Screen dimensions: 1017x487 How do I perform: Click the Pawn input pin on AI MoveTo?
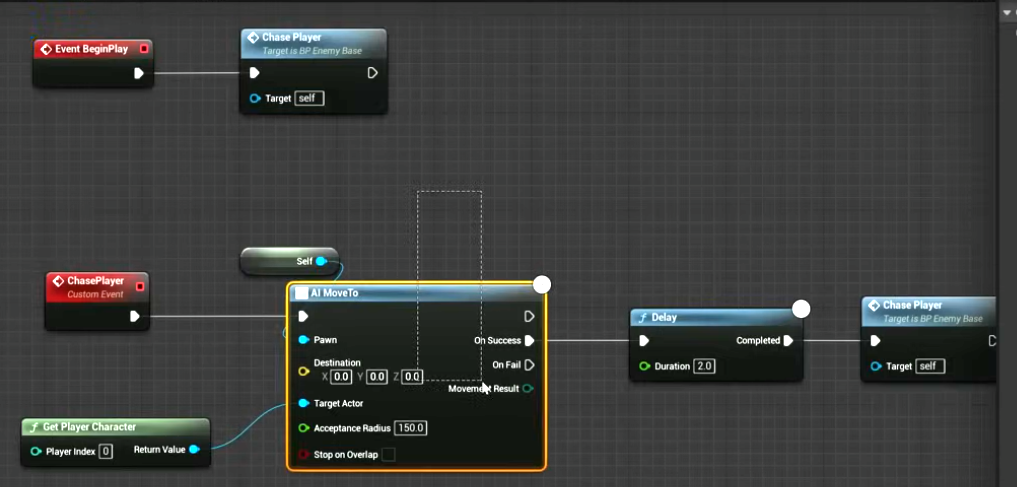303,340
